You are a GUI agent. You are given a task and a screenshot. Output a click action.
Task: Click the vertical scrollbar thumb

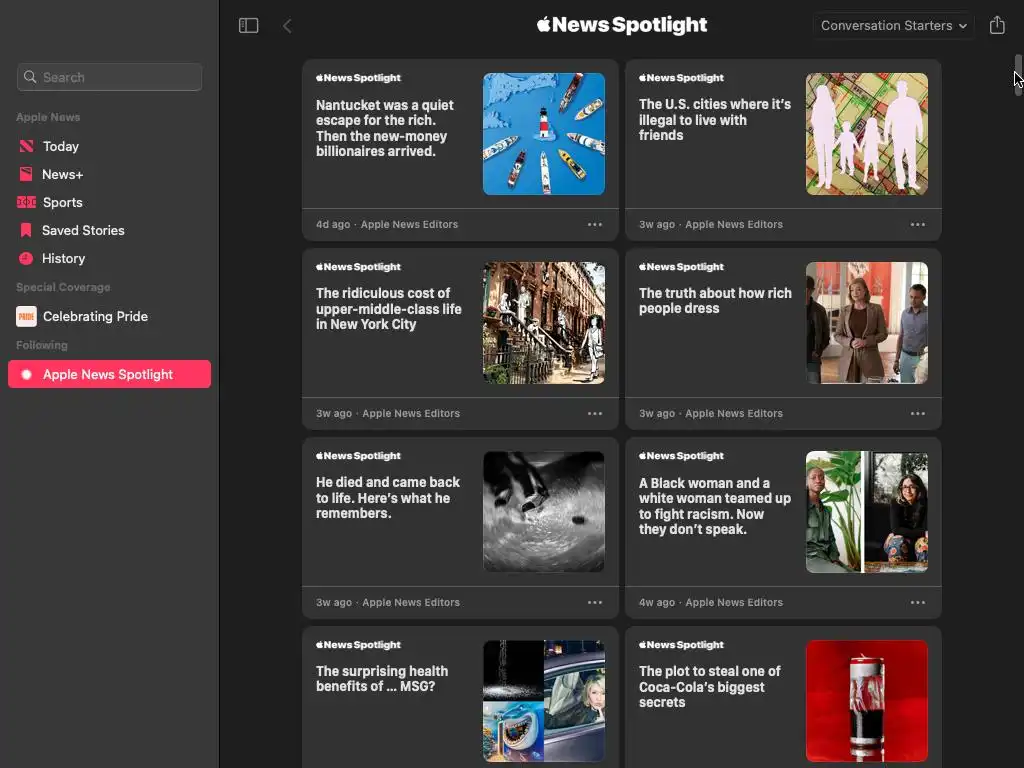click(1017, 75)
